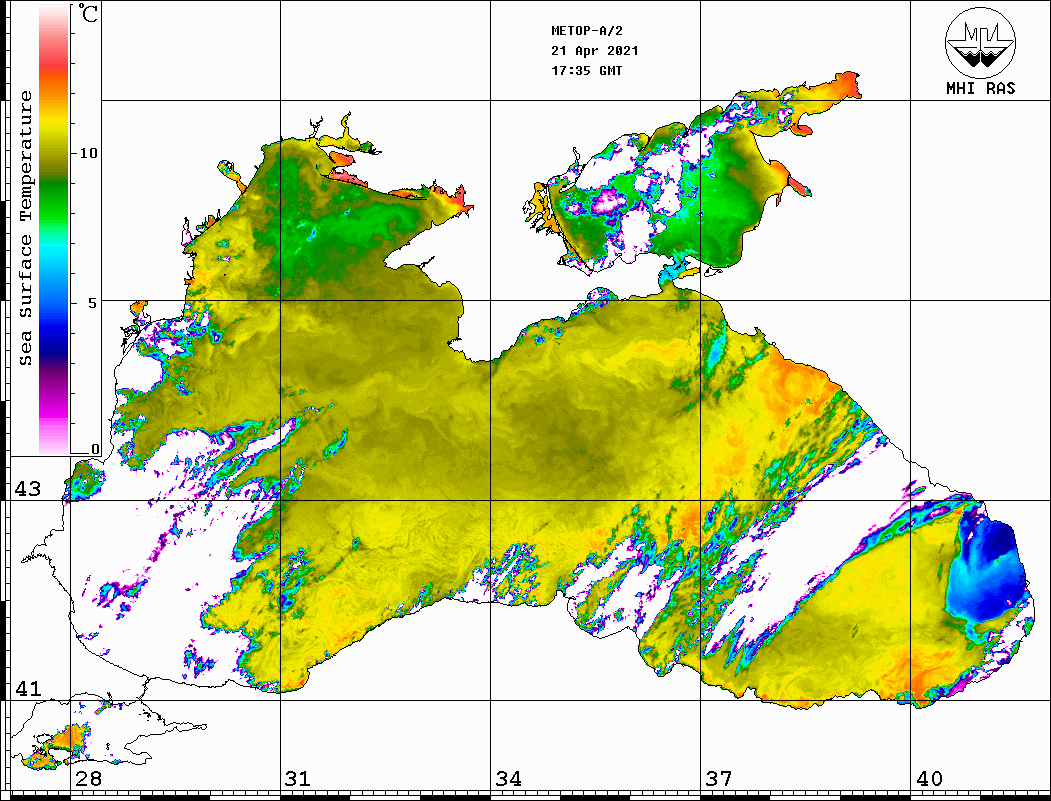
Task: Click the '10' tick on temperature scale
Action: point(88,153)
